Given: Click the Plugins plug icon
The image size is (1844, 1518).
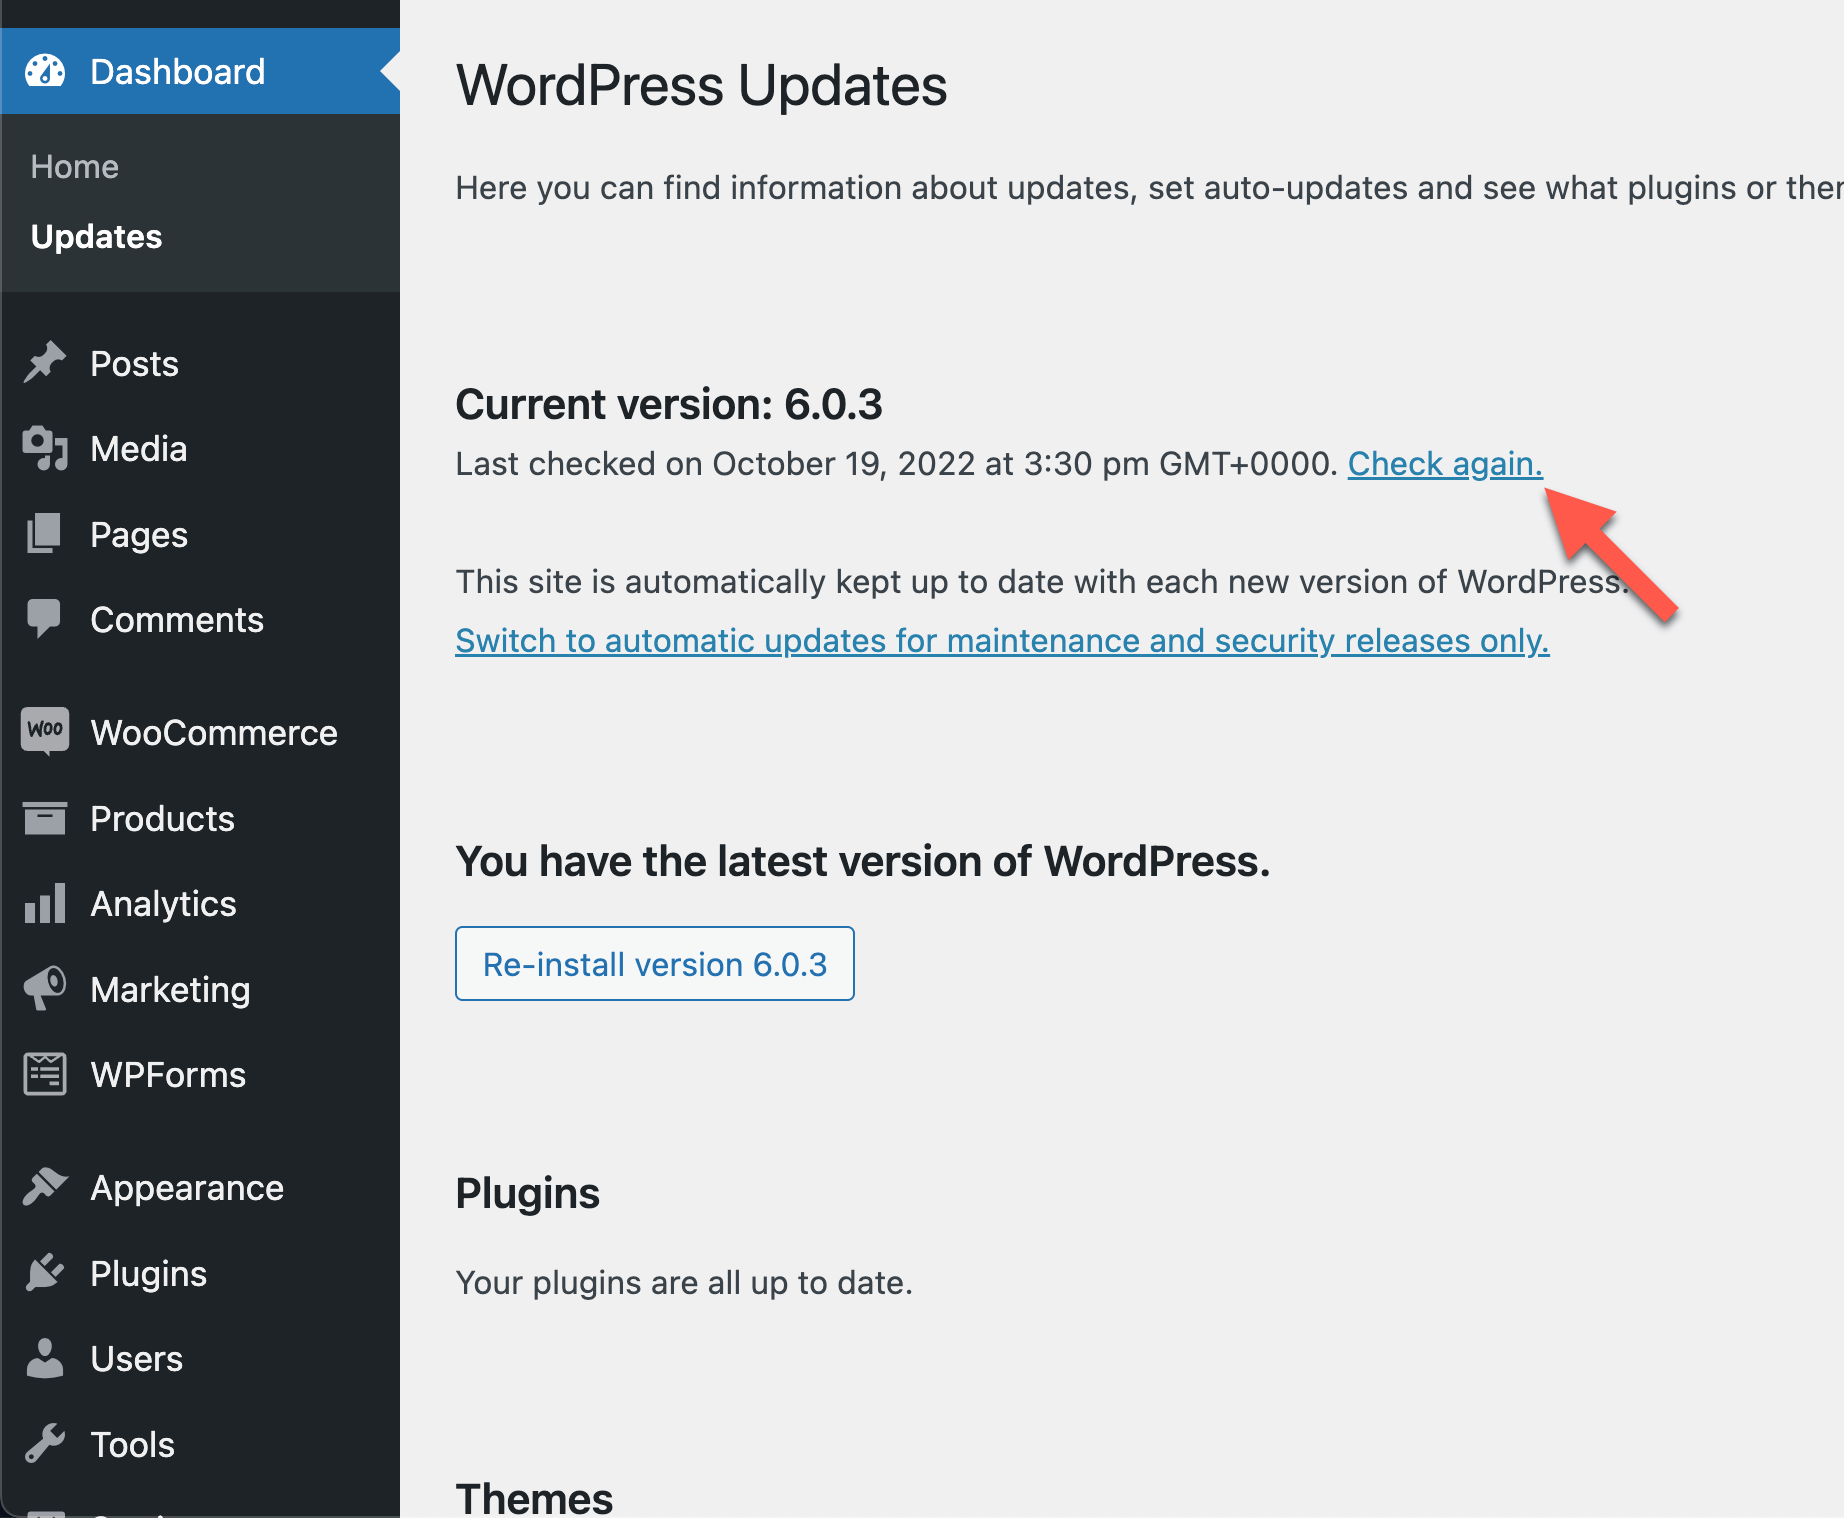Looking at the screenshot, I should coord(45,1273).
